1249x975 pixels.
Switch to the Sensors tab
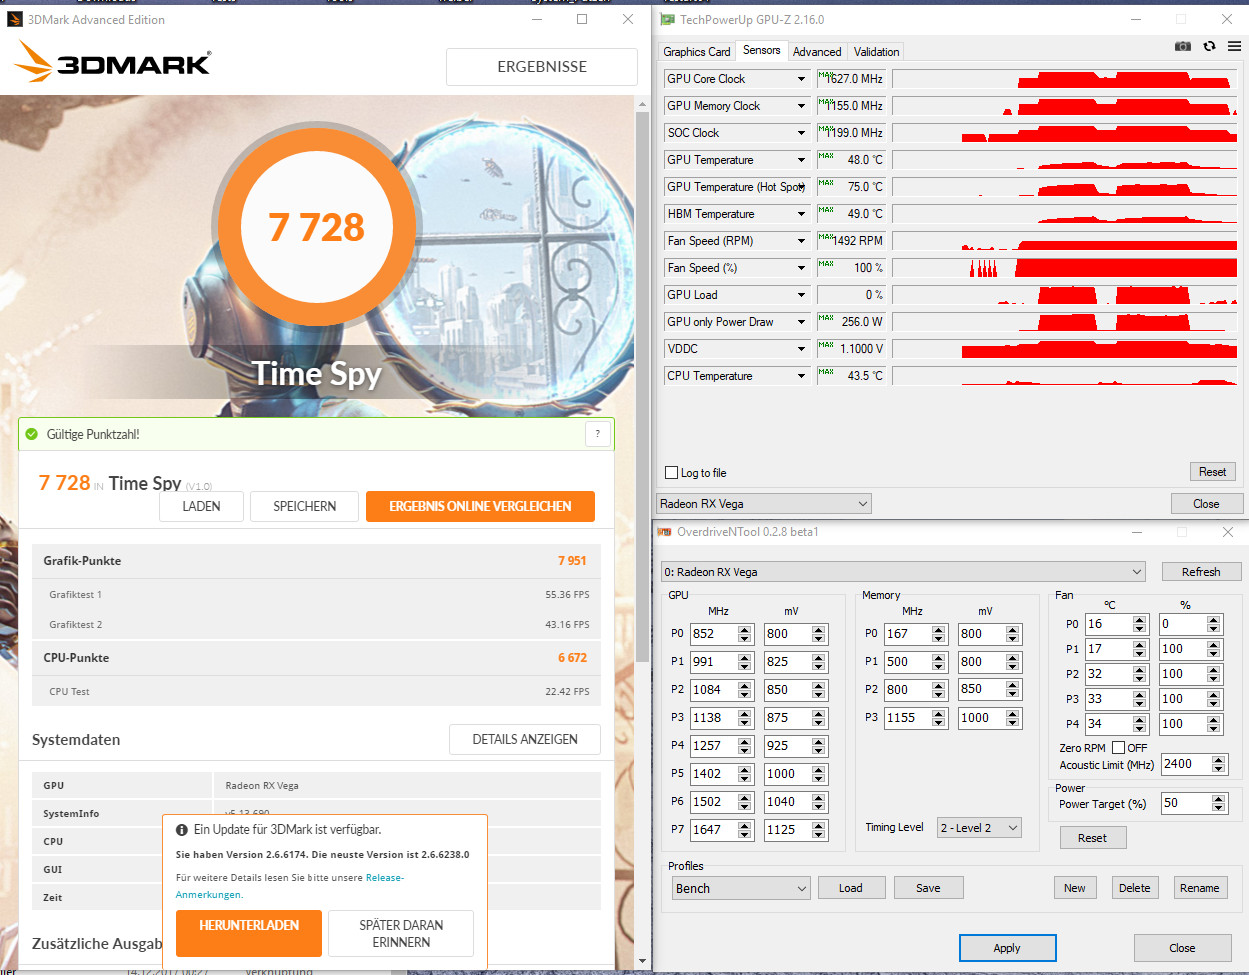click(761, 50)
